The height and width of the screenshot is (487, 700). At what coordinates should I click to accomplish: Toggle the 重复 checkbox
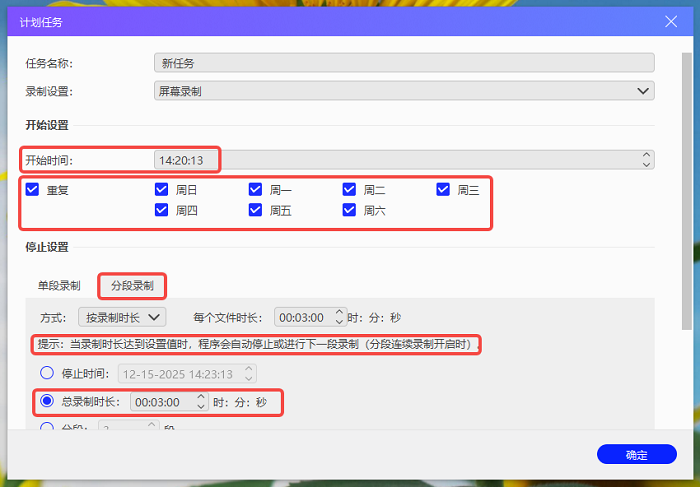point(33,189)
